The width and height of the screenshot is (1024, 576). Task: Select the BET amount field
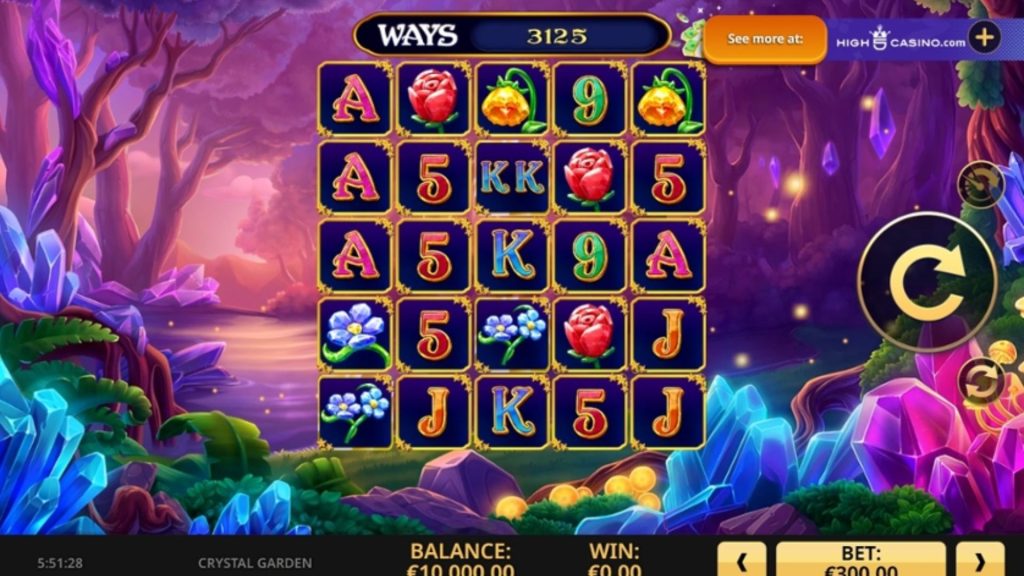pos(861,560)
